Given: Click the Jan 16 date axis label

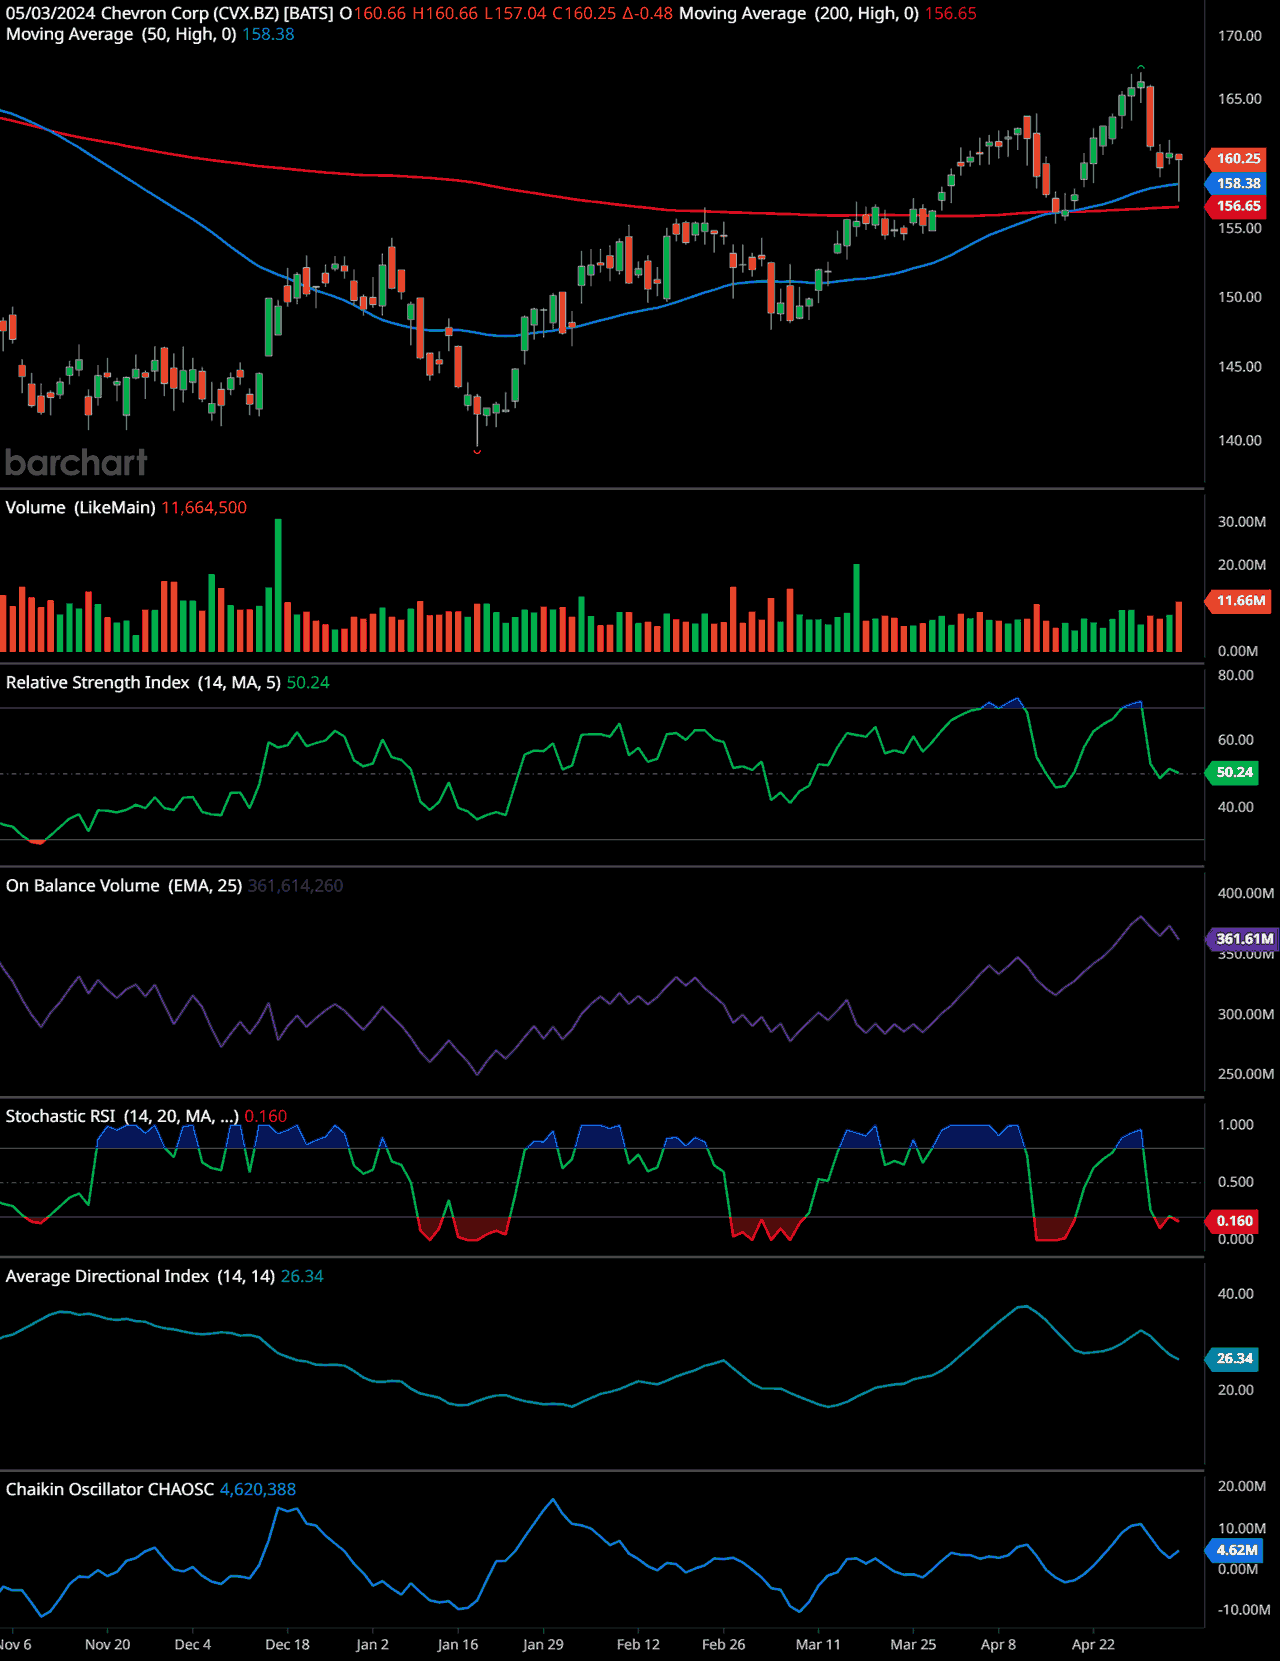Looking at the screenshot, I should (458, 1644).
